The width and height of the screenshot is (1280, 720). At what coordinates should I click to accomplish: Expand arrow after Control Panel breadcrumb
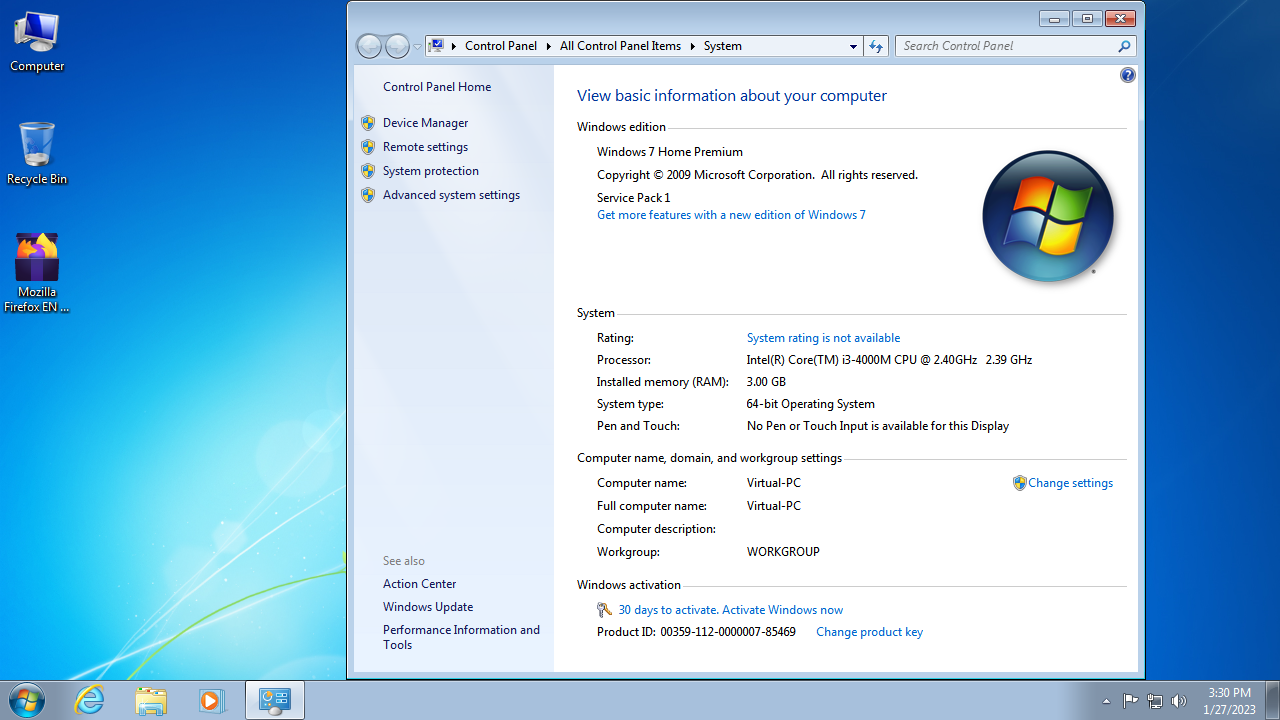click(548, 46)
